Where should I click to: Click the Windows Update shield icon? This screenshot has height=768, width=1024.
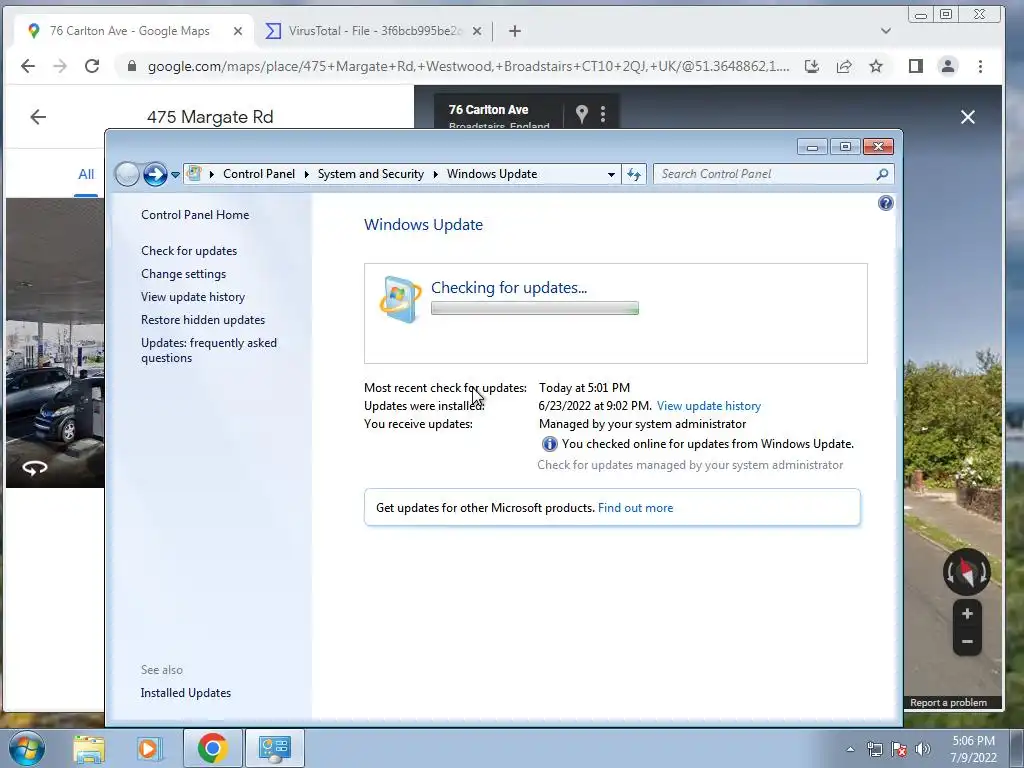tap(400, 299)
